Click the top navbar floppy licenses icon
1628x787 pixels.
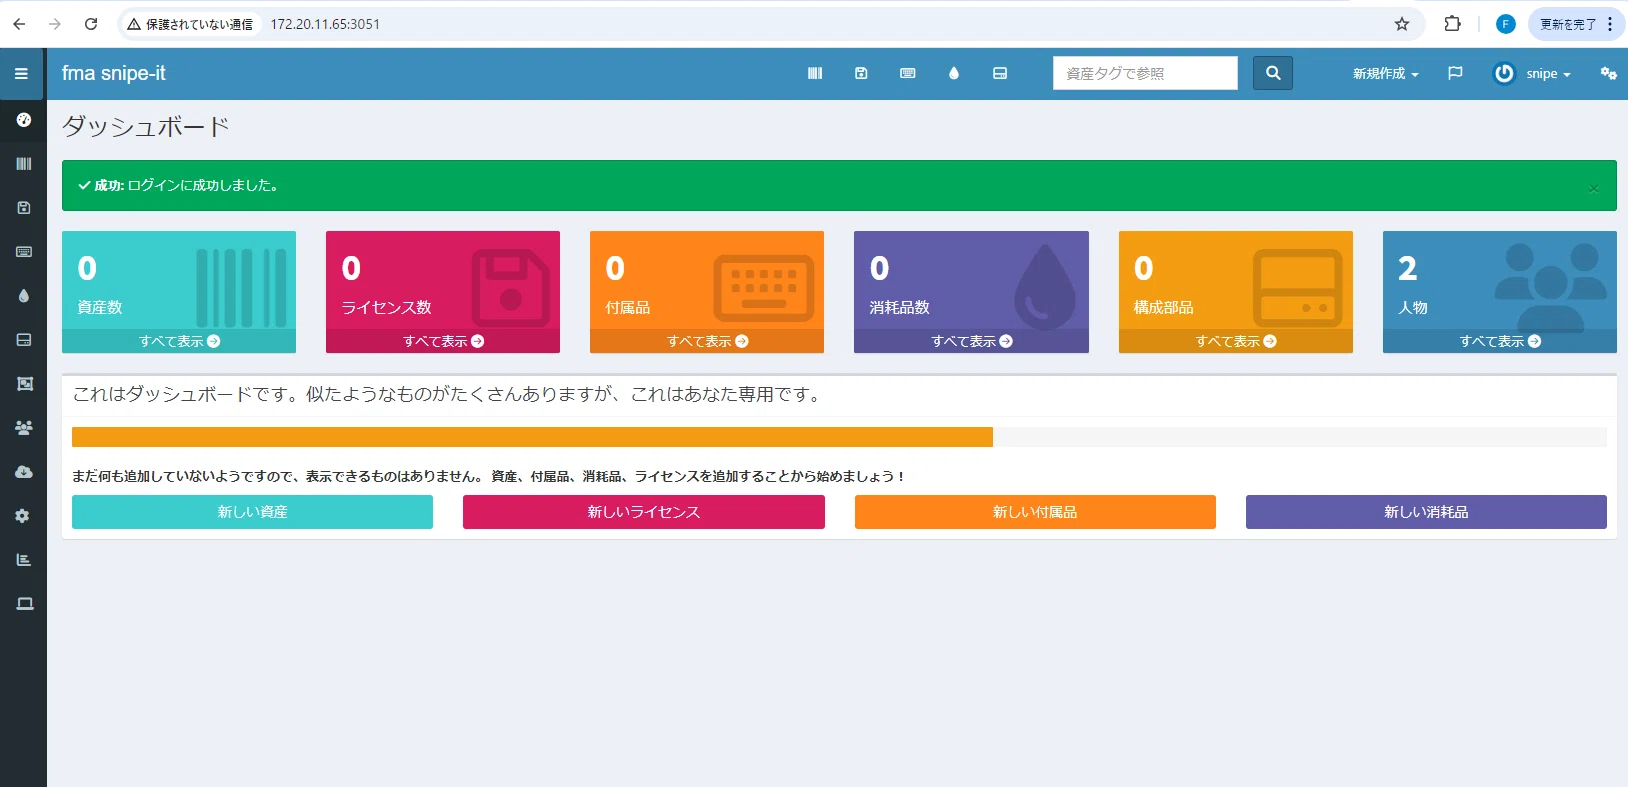pyautogui.click(x=861, y=73)
